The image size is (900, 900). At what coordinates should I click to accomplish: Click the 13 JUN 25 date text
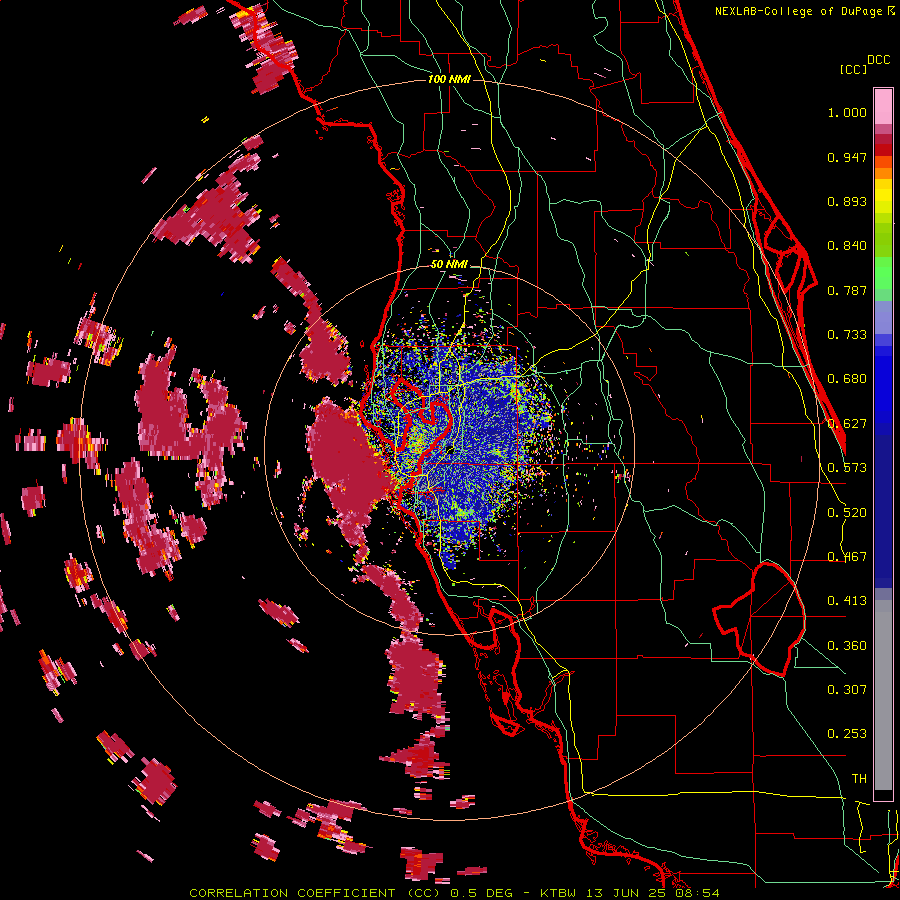coord(626,893)
